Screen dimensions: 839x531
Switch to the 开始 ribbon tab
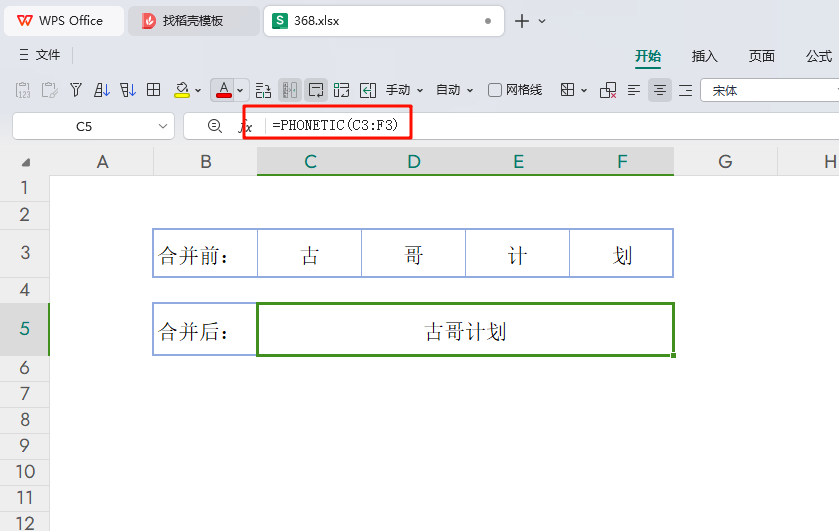pos(648,56)
